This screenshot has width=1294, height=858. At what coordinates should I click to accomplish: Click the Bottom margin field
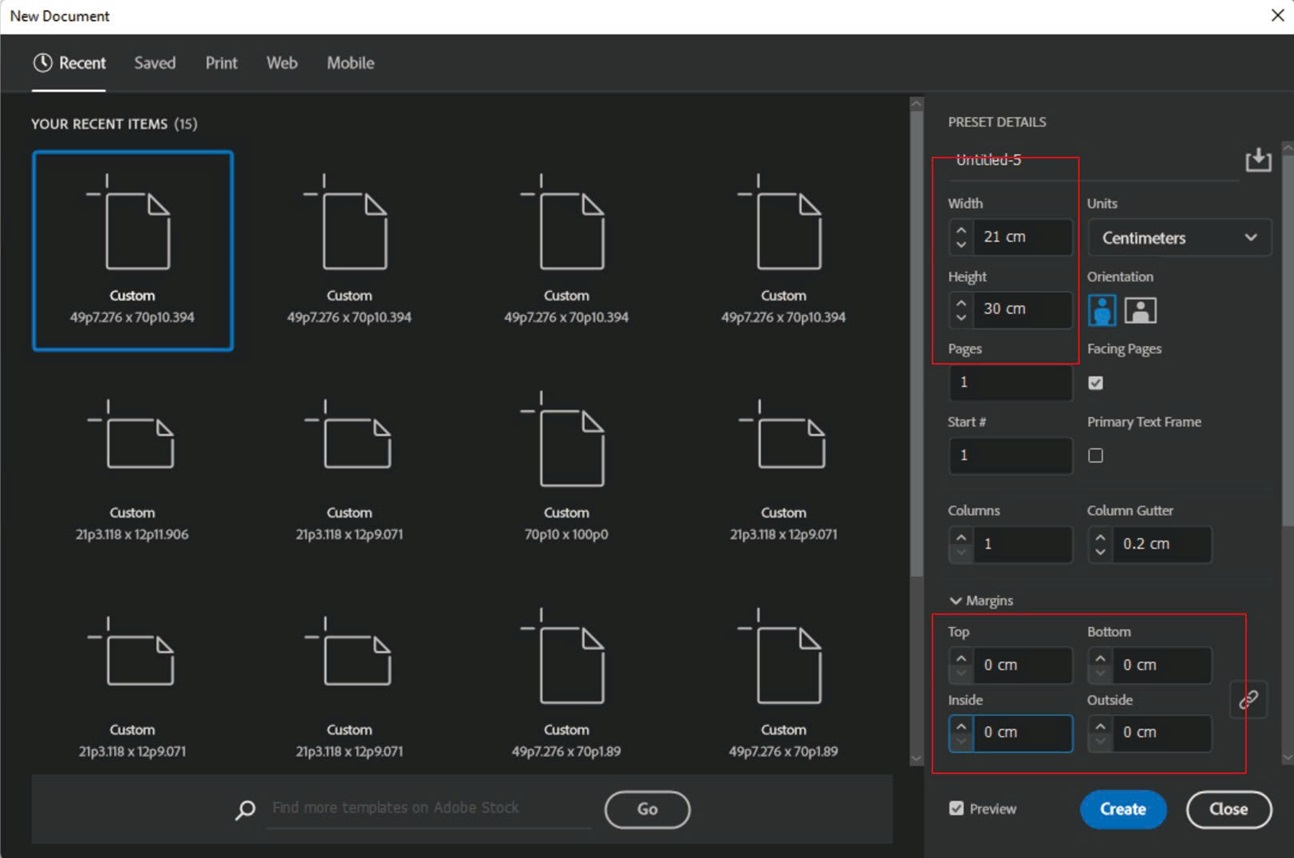coord(1161,665)
